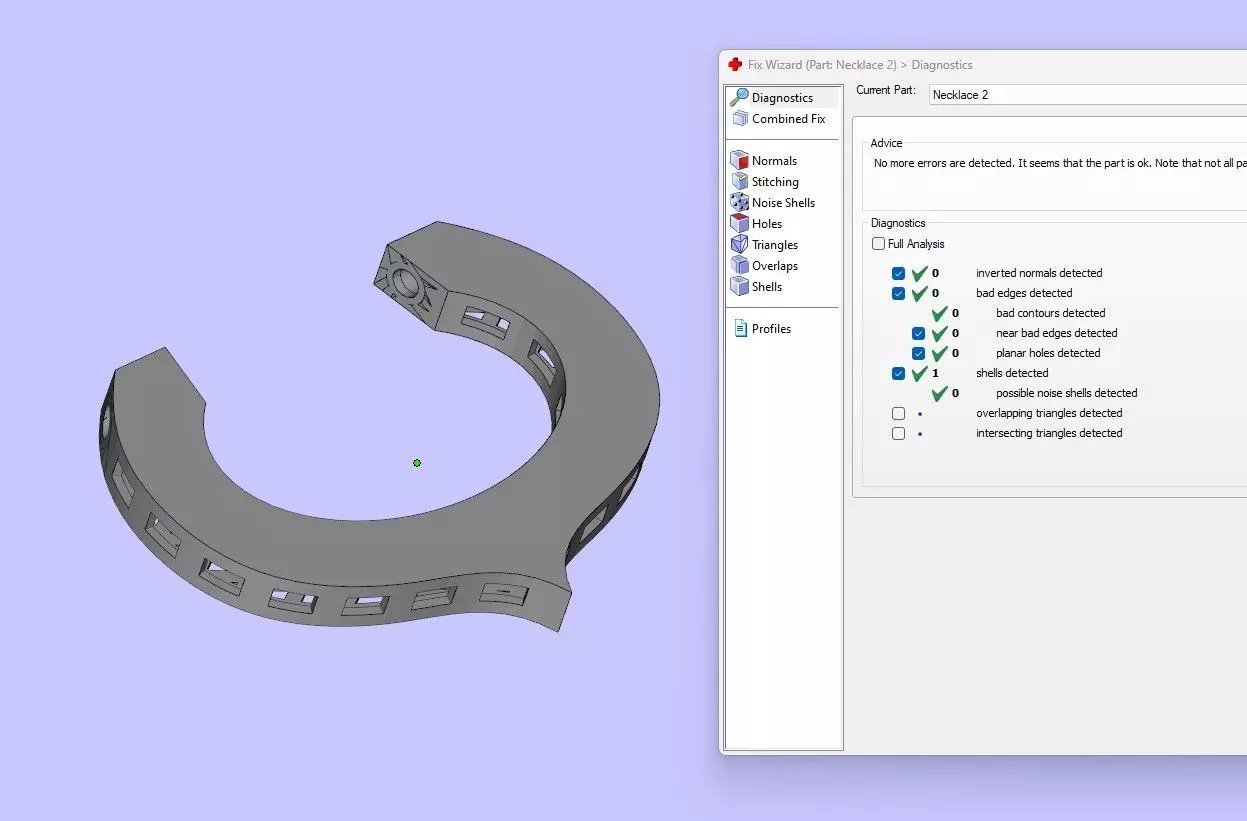Screen dimensions: 1247x821
Task: Enable the Full Analysis checkbox
Action: [x=878, y=244]
